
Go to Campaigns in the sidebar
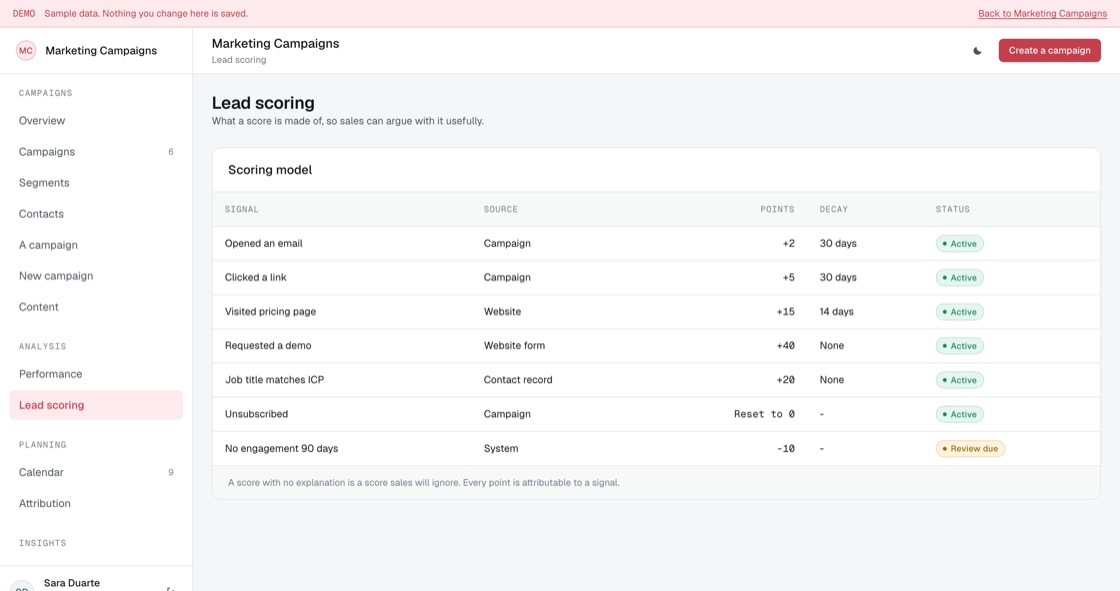point(96,152)
